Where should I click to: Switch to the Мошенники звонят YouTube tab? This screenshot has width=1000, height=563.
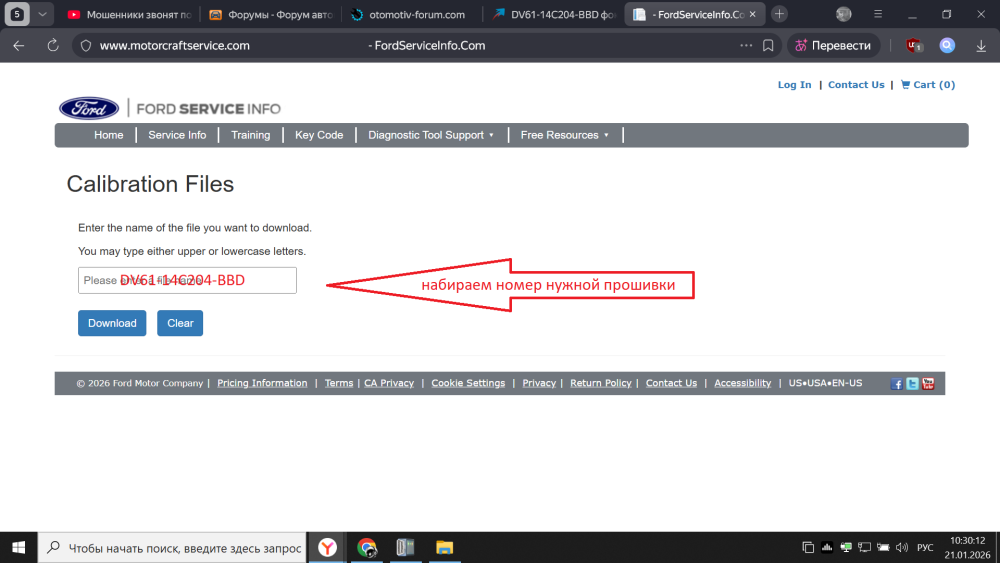point(129,14)
